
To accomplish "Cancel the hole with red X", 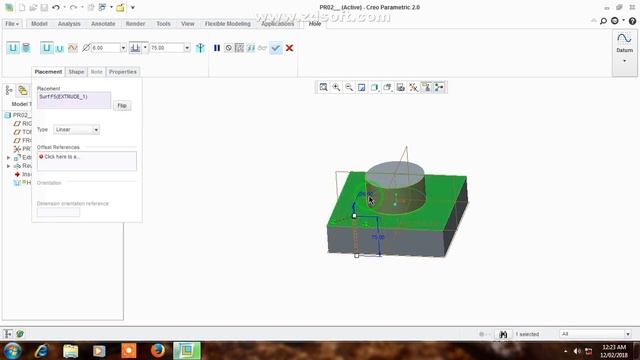I will 289,48.
